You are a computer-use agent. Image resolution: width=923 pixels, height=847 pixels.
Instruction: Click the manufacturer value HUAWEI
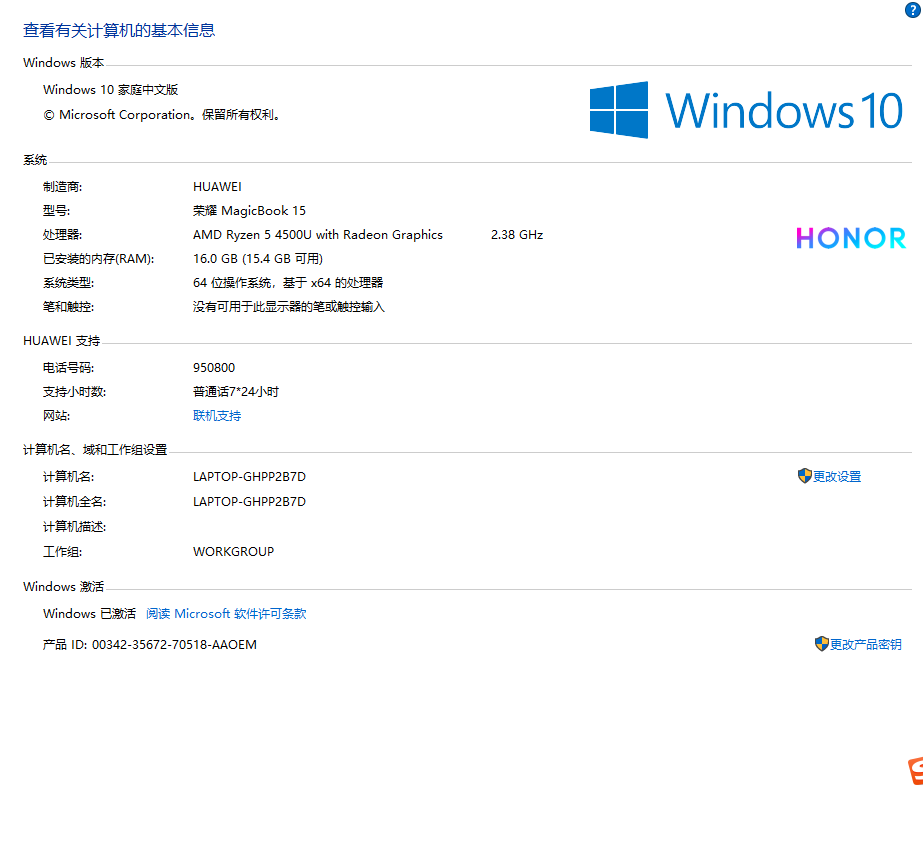tap(217, 187)
